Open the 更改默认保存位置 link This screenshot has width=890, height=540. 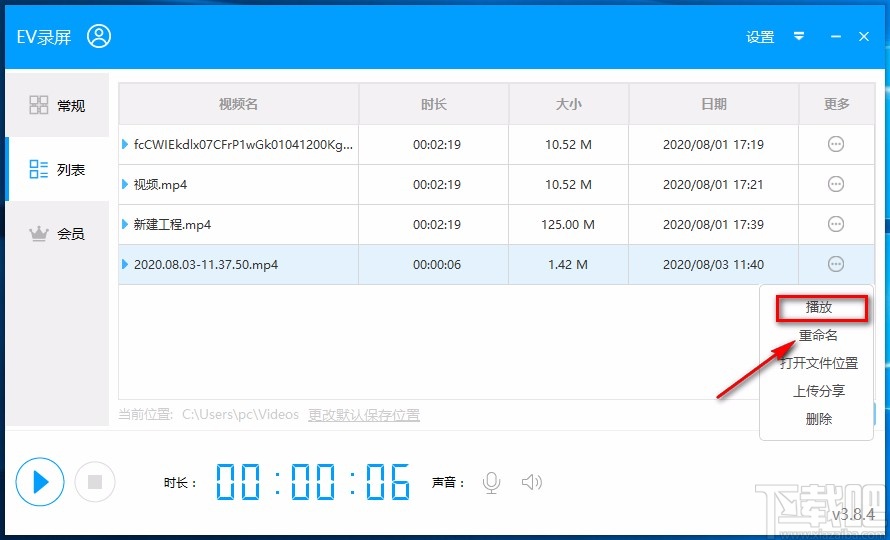[x=364, y=415]
